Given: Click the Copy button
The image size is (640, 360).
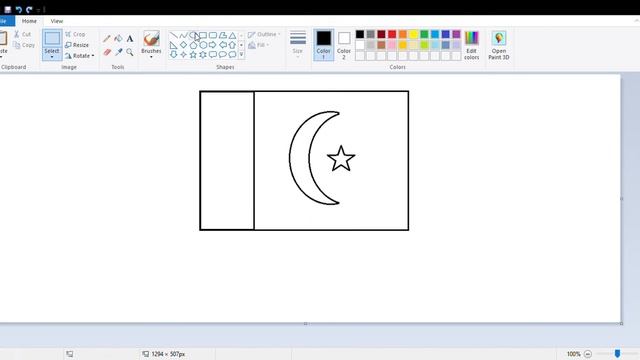Looking at the screenshot, I should pyautogui.click(x=24, y=45).
